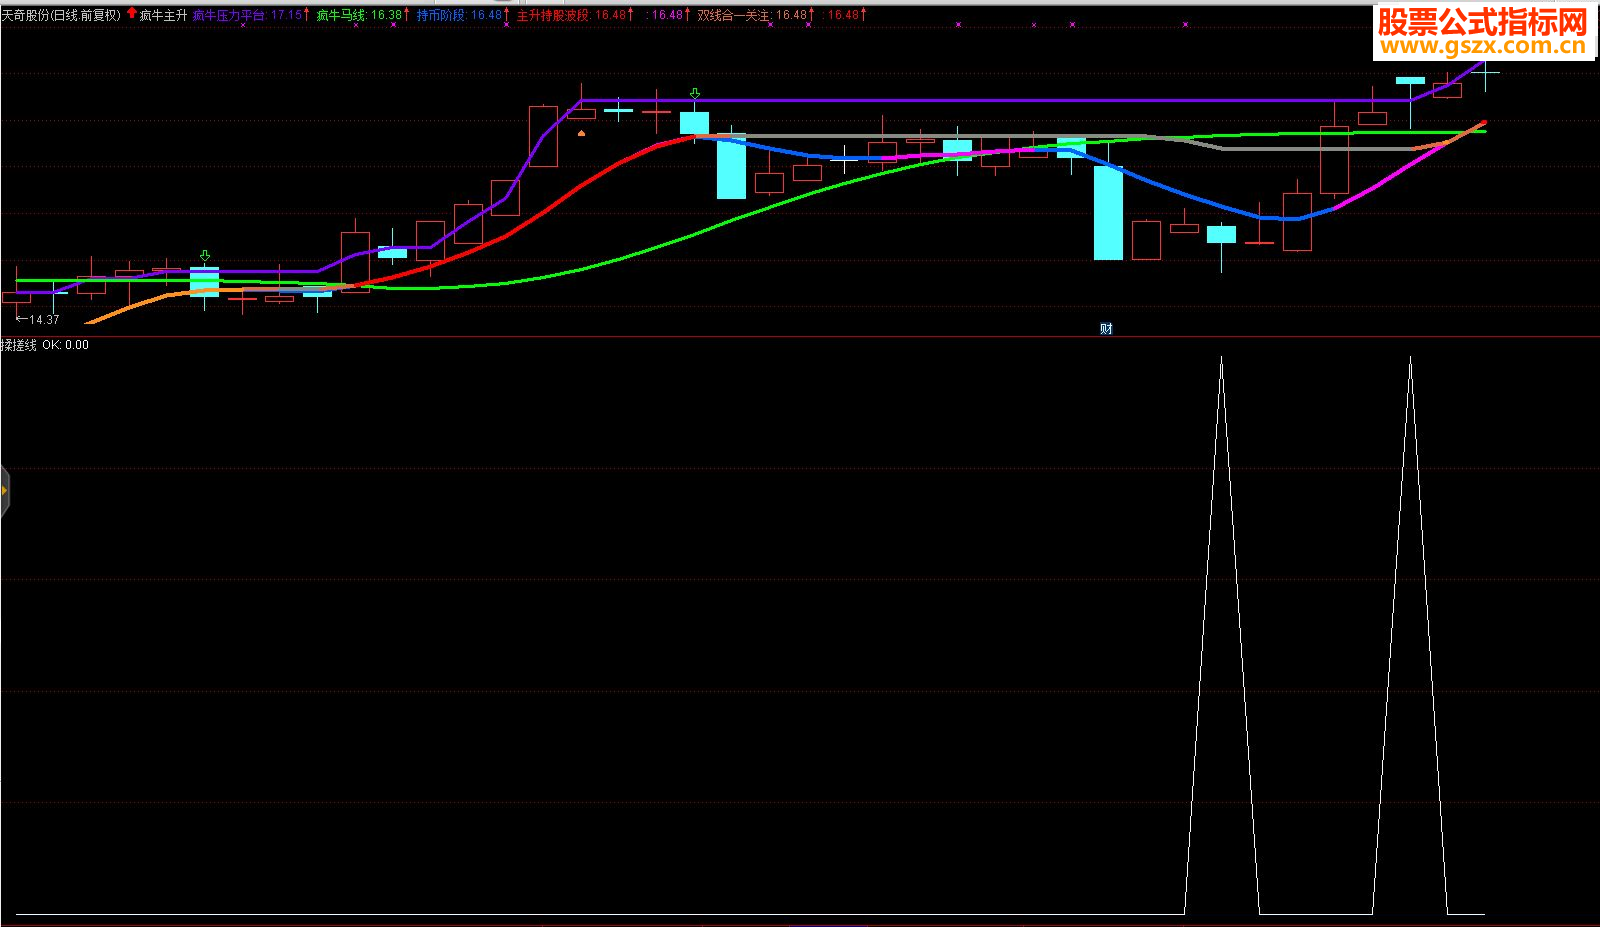Viewport: 1600px width, 927px height.
Task: Select the 天奇股份(日线 前复权) stock title
Action: tap(61, 15)
